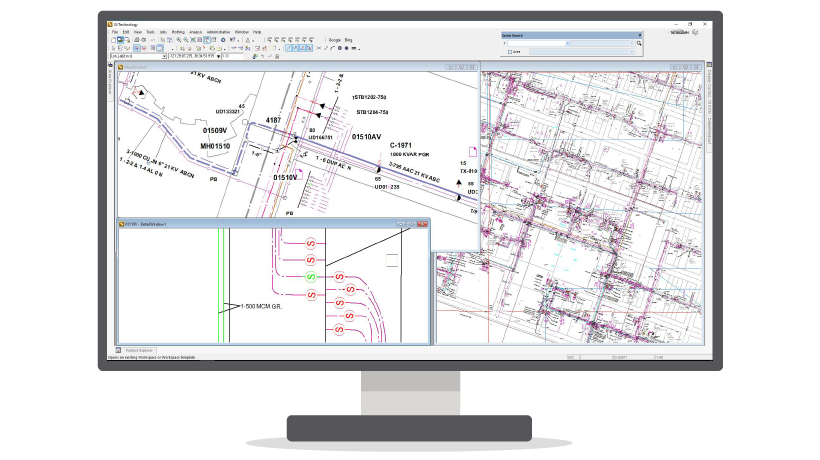This screenshot has width=820, height=460.
Task: Close the DetailWindow1 window
Action: [423, 223]
